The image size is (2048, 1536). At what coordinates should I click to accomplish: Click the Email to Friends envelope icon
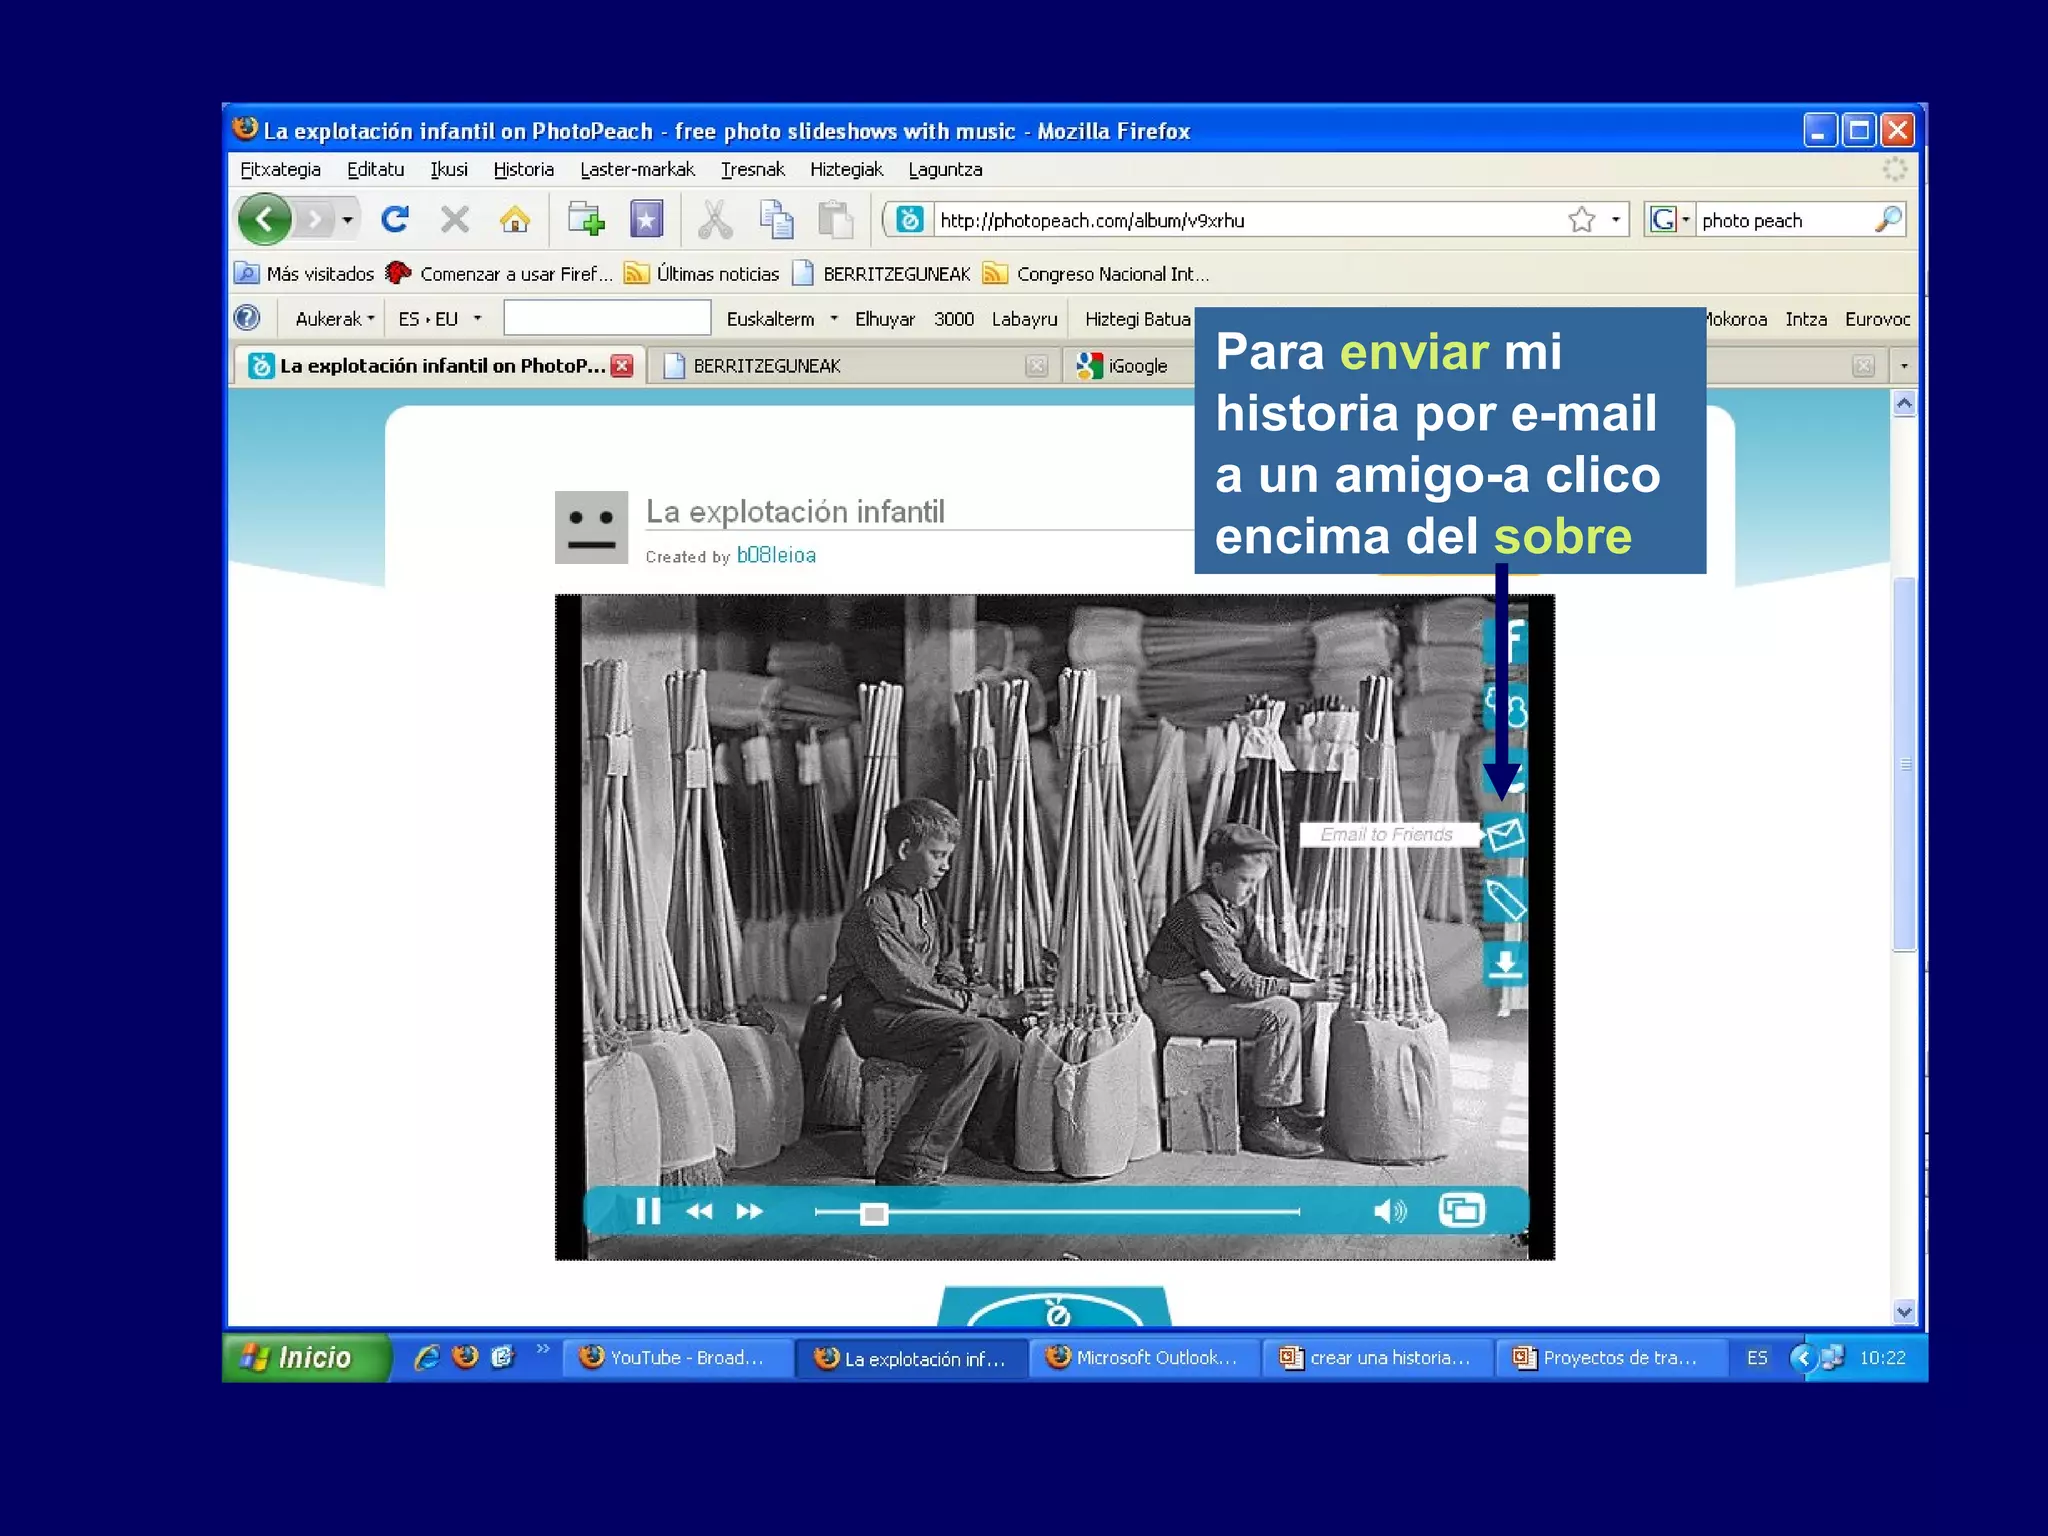[x=1505, y=833]
